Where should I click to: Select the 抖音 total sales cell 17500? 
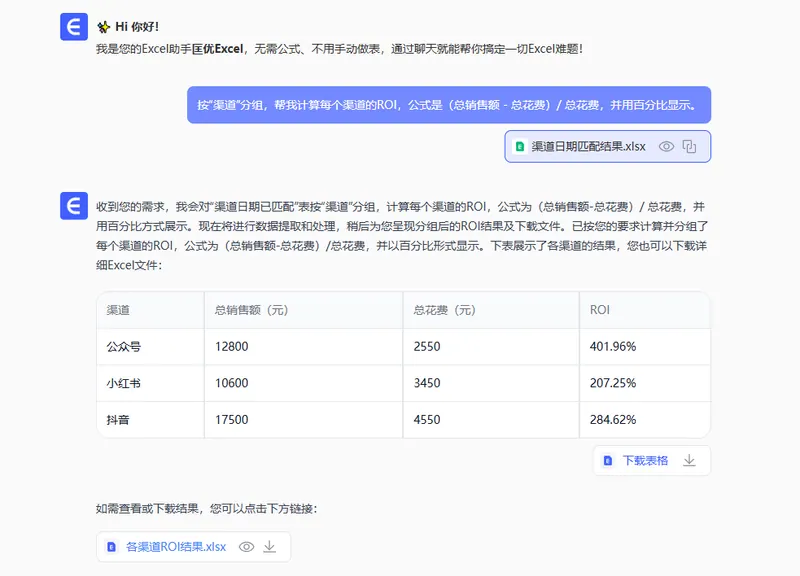(231, 419)
